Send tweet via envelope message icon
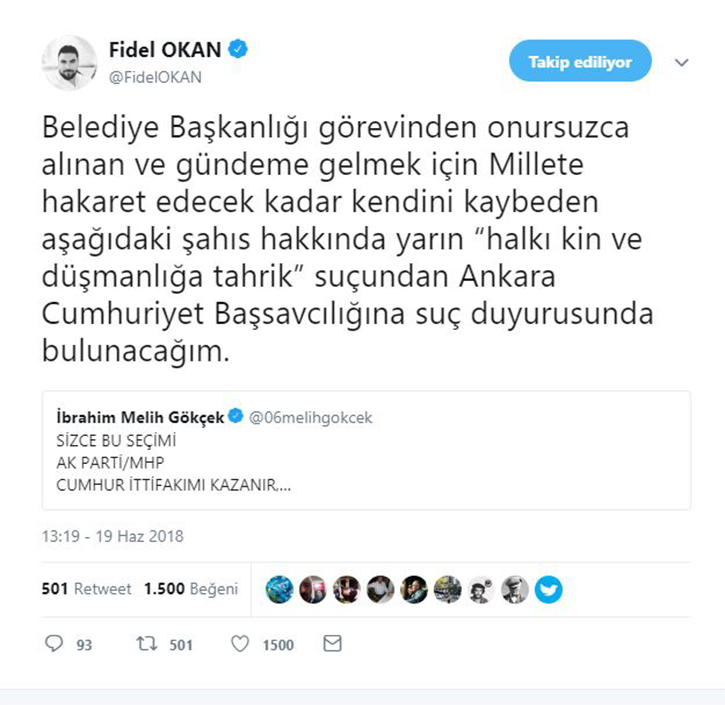725x705 pixels. pos(332,644)
